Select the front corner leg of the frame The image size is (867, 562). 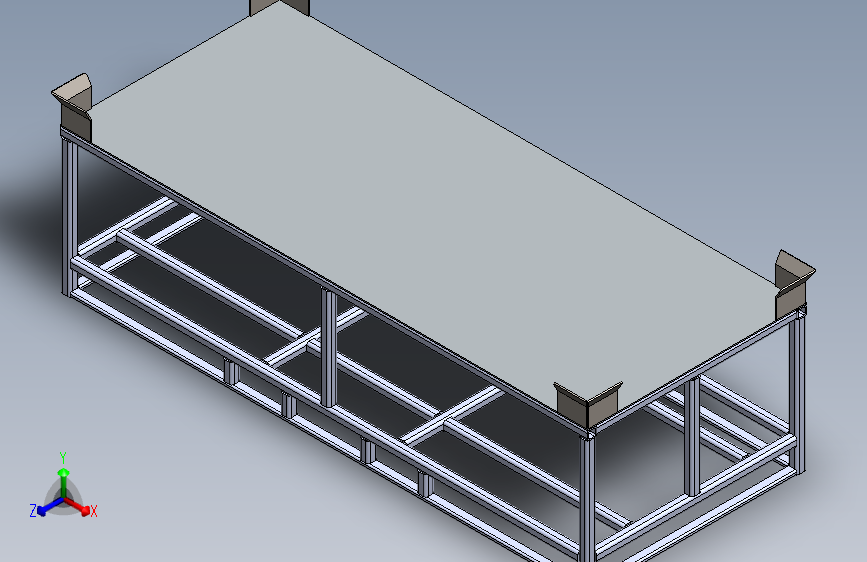(x=588, y=498)
